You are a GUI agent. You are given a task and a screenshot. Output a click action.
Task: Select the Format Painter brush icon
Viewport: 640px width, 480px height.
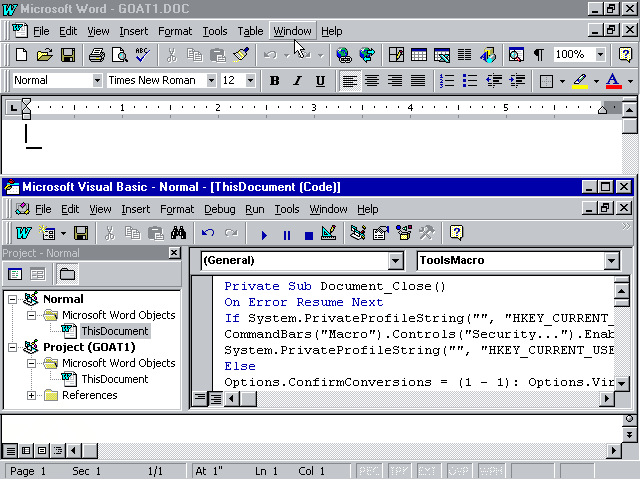tap(241, 54)
